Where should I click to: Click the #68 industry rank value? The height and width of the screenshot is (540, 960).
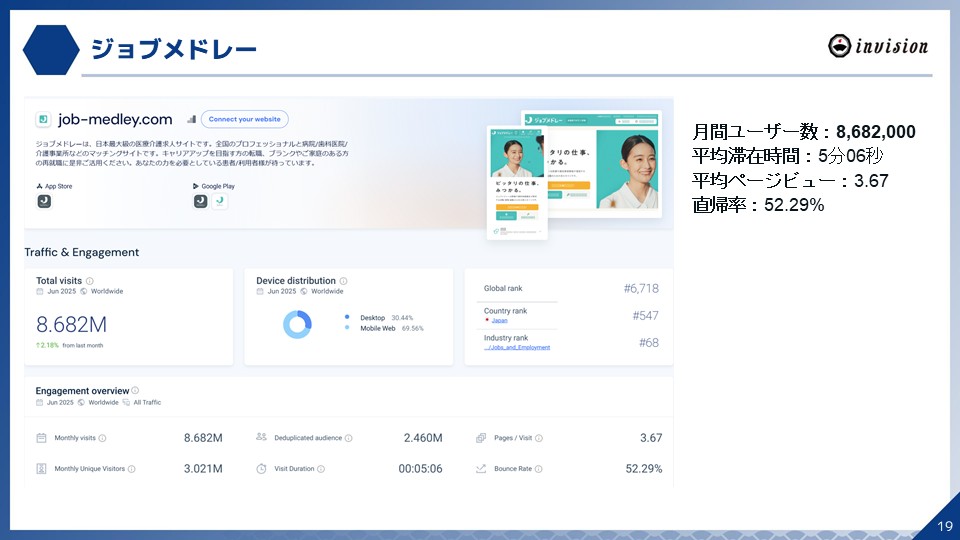649,343
